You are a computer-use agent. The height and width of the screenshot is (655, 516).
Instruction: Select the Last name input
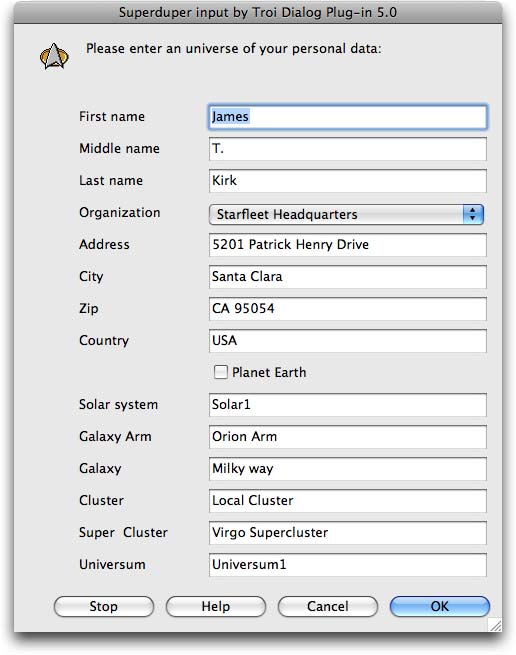coord(348,181)
